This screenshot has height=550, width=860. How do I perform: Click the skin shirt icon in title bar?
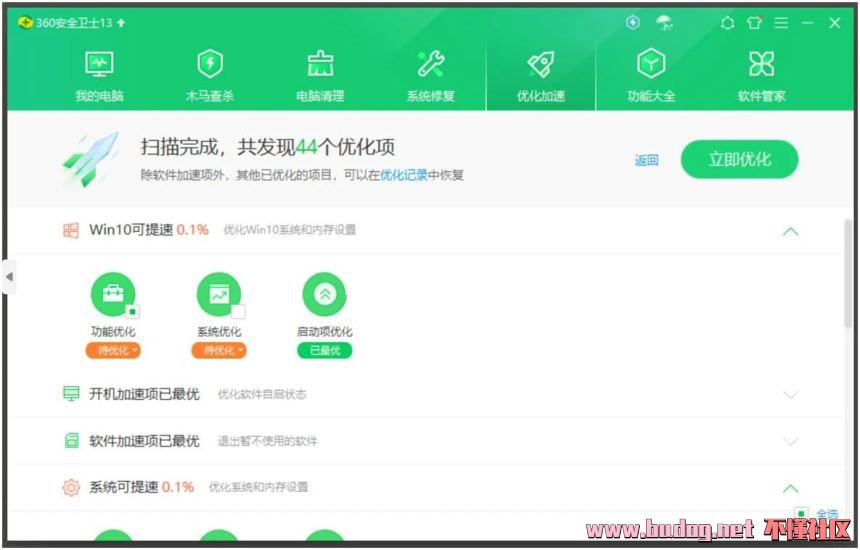[x=754, y=22]
